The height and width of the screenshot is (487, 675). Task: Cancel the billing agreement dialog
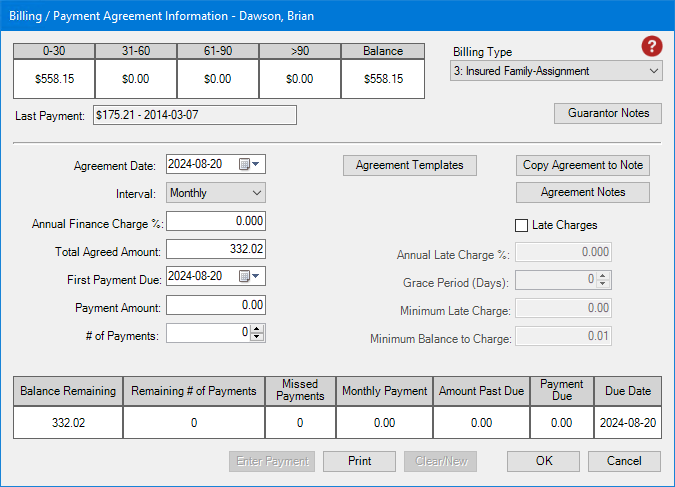click(x=624, y=461)
